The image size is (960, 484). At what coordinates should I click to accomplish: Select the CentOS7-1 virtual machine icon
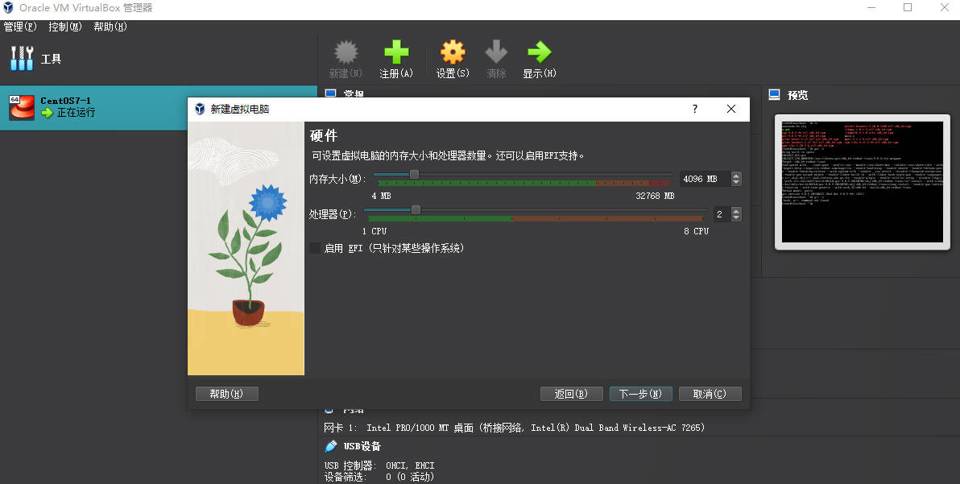(x=21, y=108)
